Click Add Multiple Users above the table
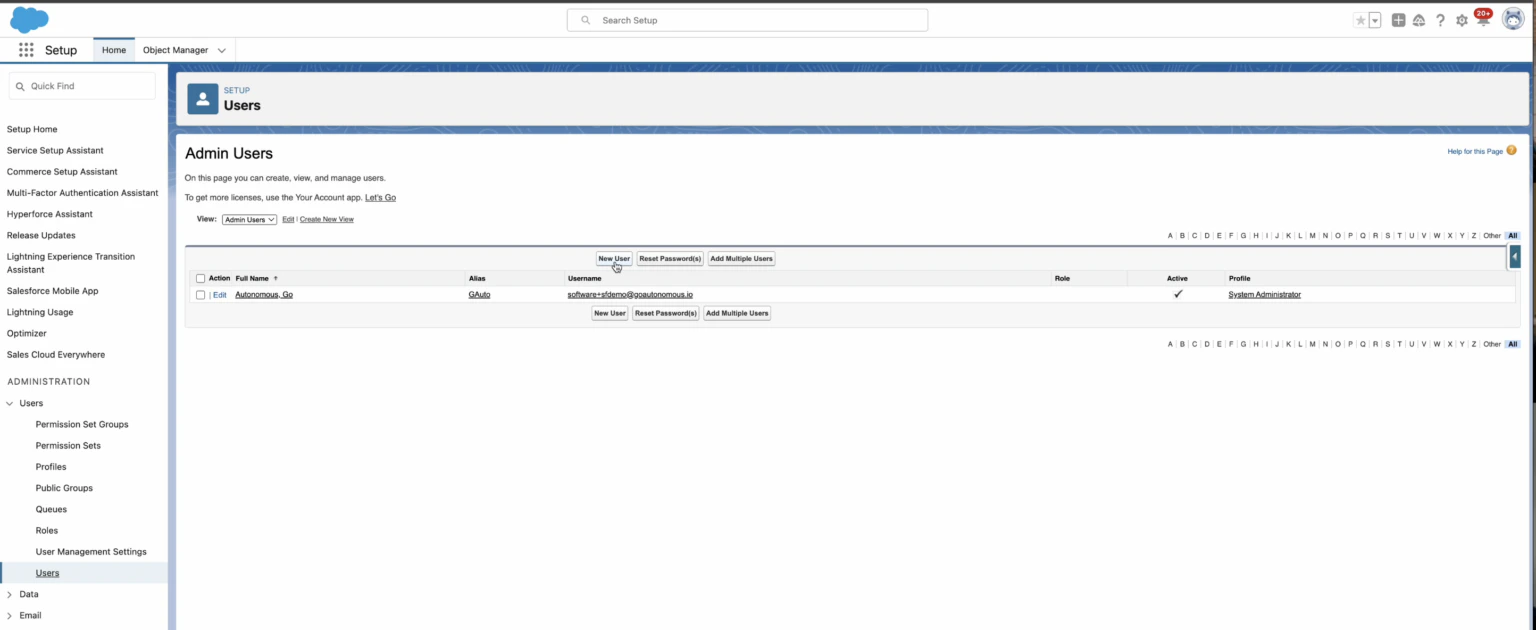 point(742,258)
